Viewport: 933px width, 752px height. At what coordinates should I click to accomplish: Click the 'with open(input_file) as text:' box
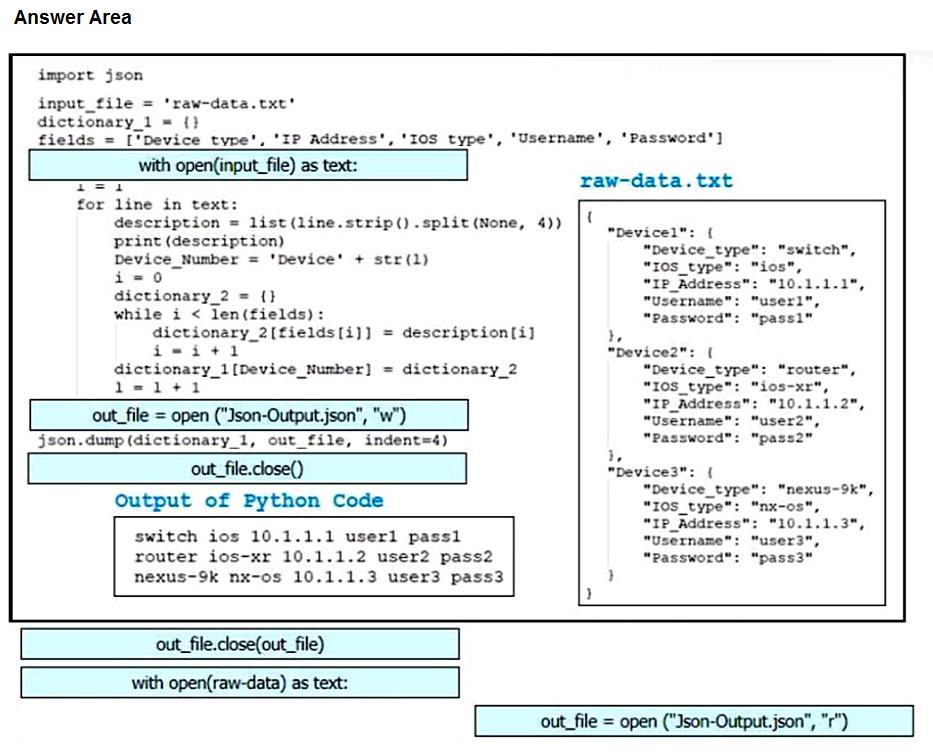click(247, 165)
